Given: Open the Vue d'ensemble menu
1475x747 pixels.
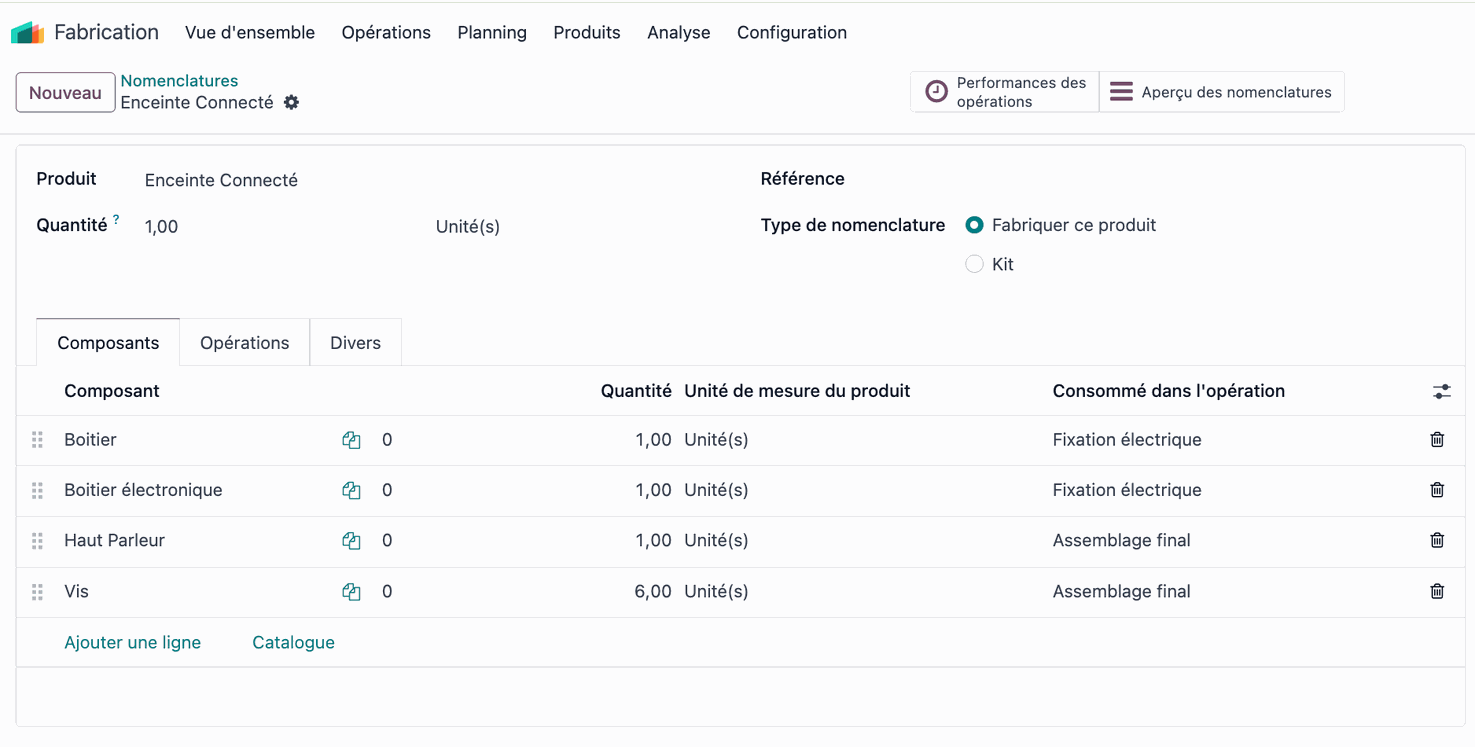Looking at the screenshot, I should point(250,32).
